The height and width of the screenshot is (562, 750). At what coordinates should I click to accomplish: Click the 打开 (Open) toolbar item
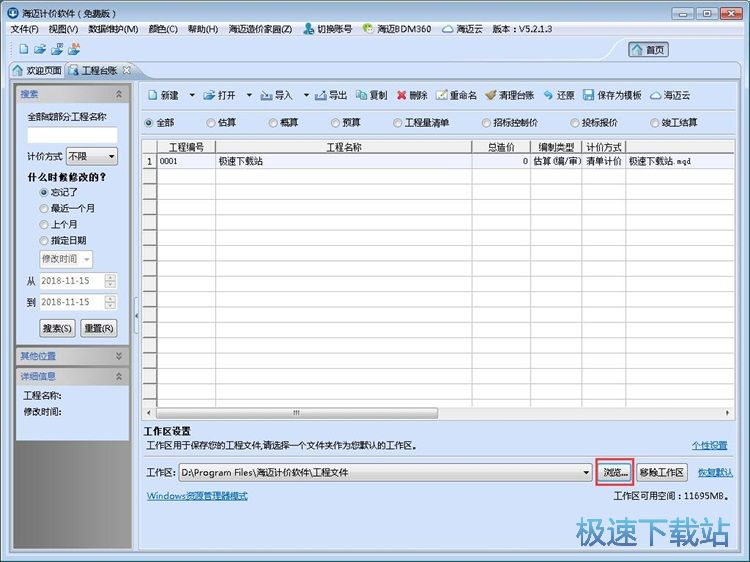tap(220, 95)
